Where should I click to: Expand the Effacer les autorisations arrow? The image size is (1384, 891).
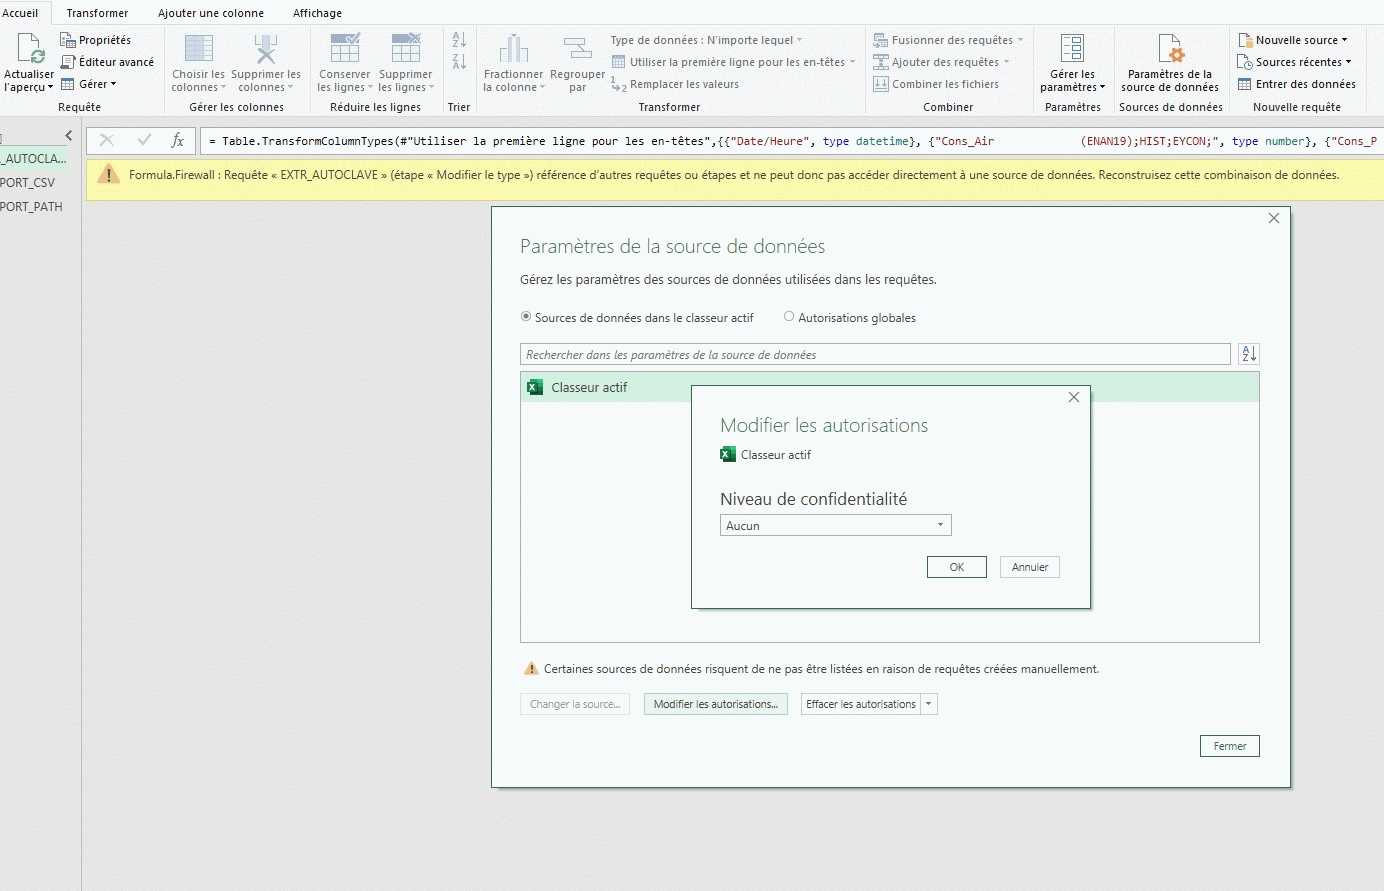pyautogui.click(x=929, y=704)
